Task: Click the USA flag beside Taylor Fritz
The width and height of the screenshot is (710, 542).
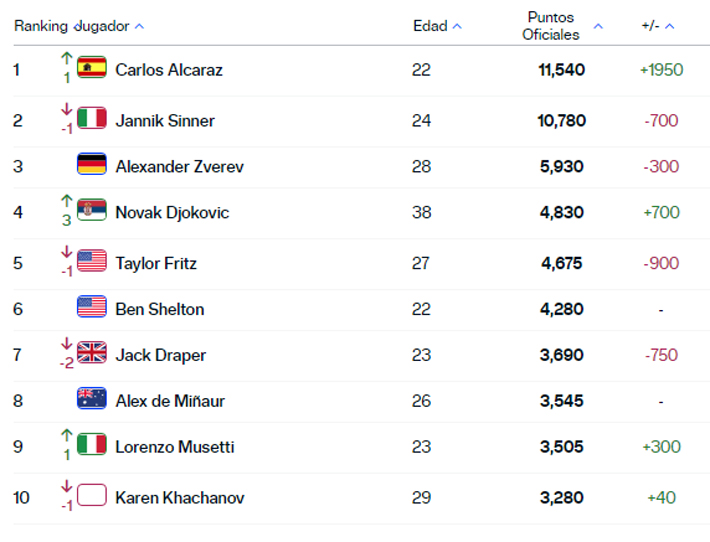Action: [x=92, y=262]
